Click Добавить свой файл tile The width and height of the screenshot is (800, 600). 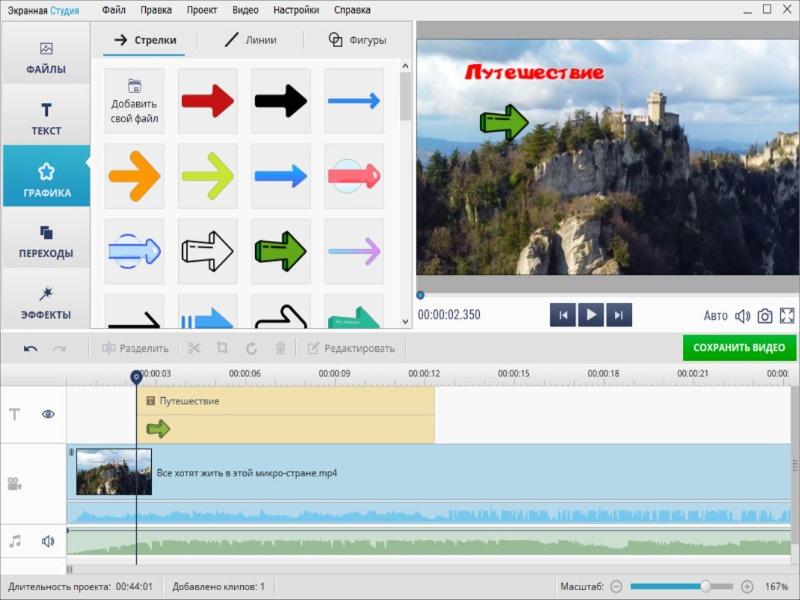134,101
